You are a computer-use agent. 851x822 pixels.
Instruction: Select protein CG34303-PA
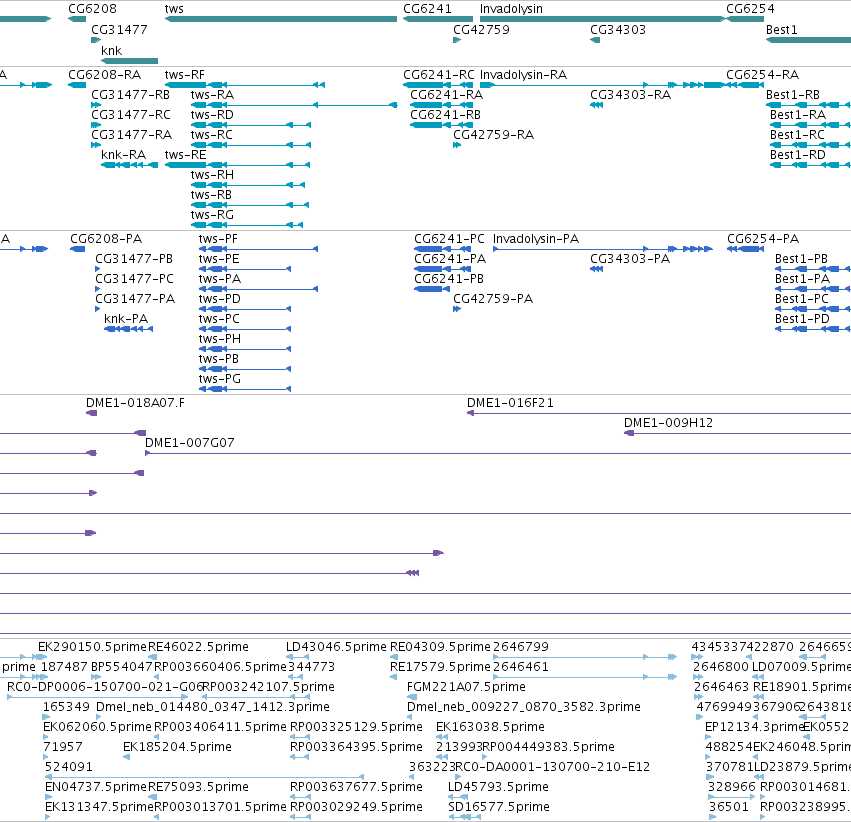(x=596, y=269)
